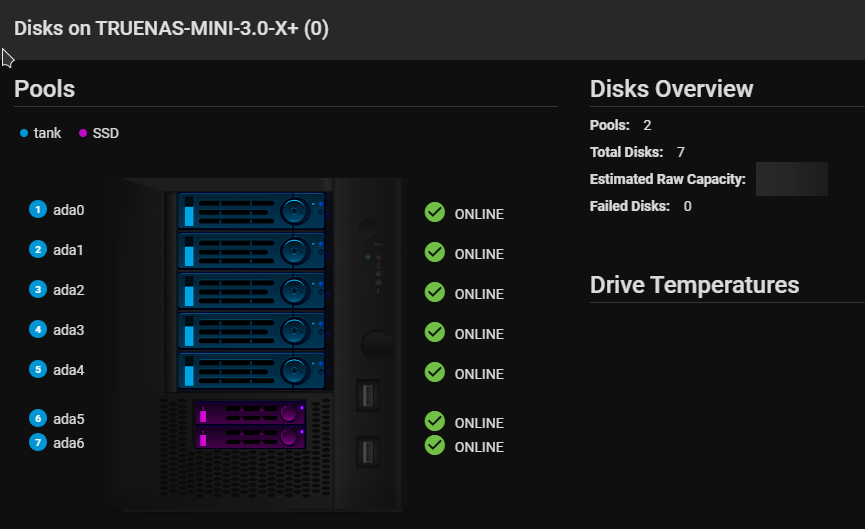Click the ada2 disk label
The image size is (865, 529).
point(68,290)
